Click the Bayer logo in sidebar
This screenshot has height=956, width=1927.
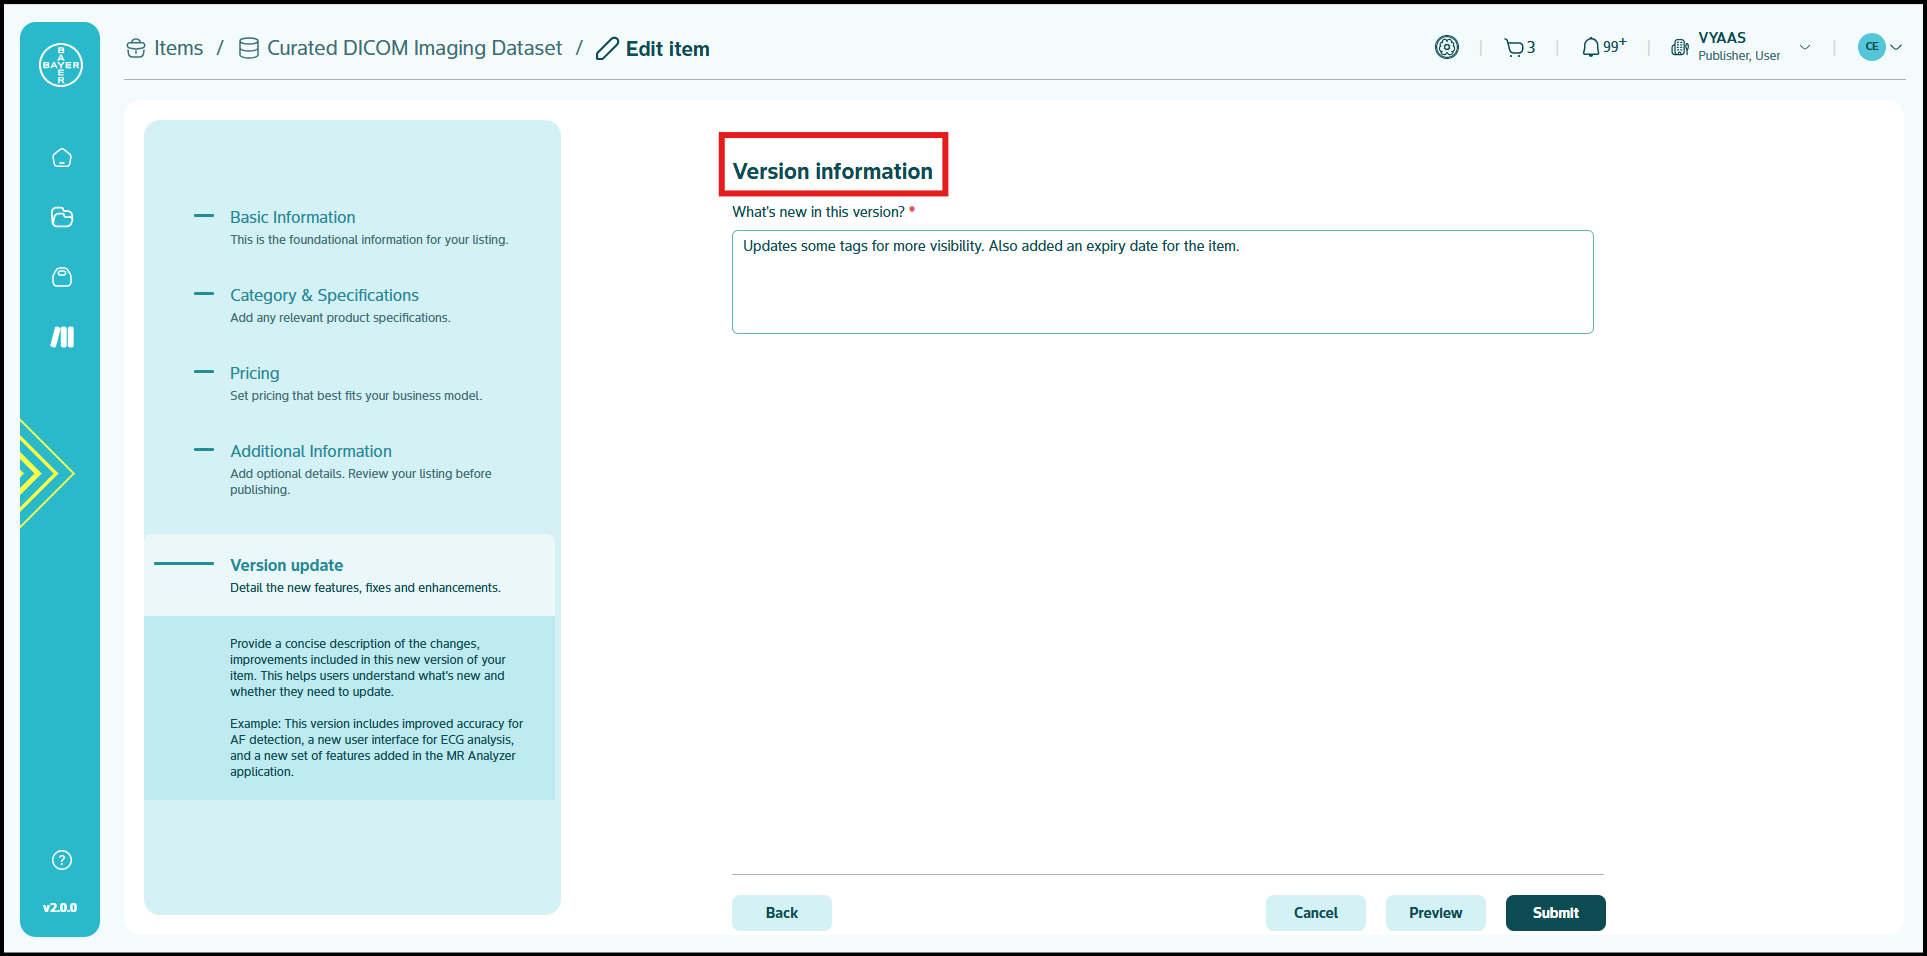pos(61,65)
